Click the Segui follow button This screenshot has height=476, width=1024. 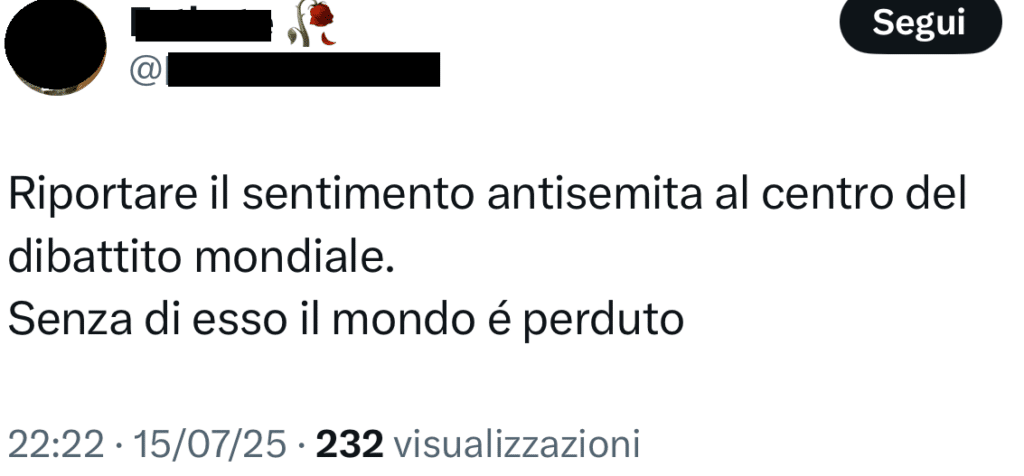pyautogui.click(x=920, y=24)
